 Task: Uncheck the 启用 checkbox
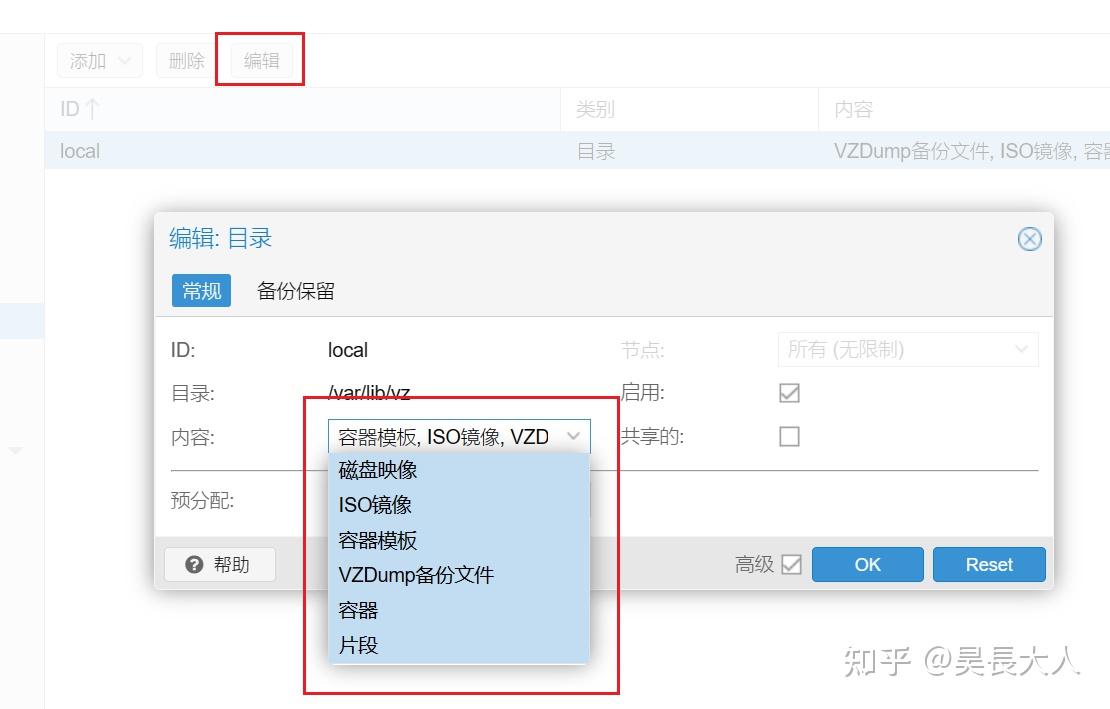788,392
